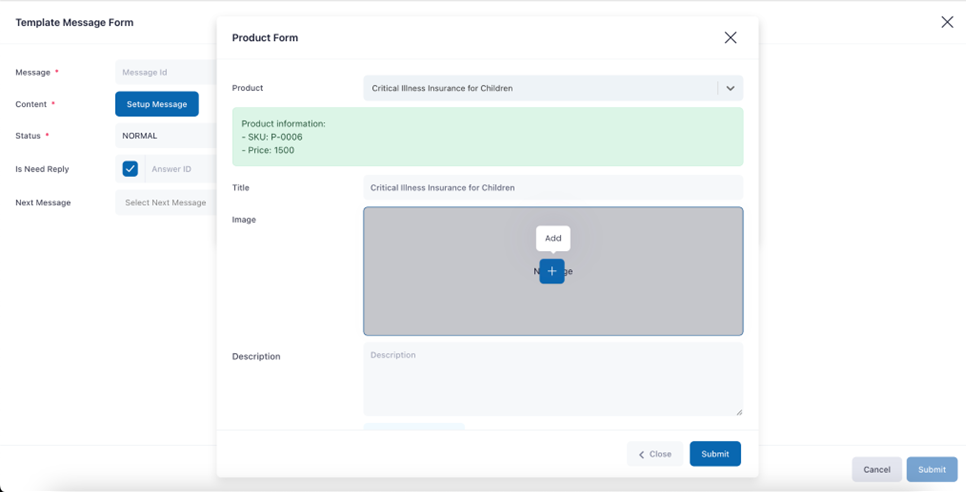Click the Close button in Product Form footer
The height and width of the screenshot is (492, 966).
pyautogui.click(x=655, y=454)
